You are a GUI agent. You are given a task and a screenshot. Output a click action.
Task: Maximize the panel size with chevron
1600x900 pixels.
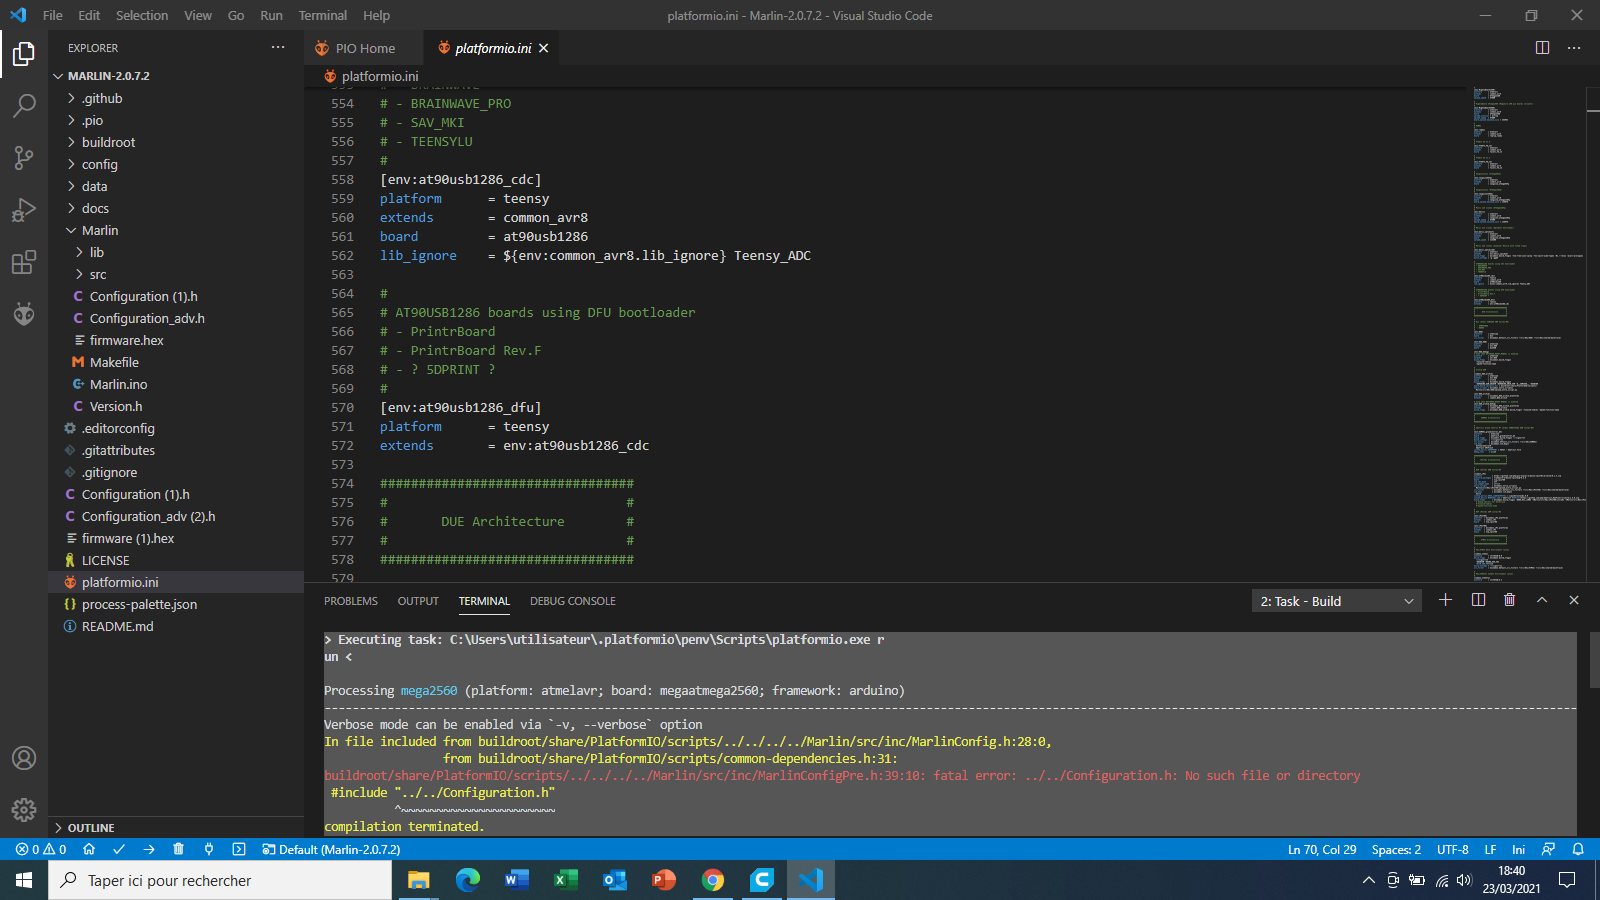(x=1542, y=600)
